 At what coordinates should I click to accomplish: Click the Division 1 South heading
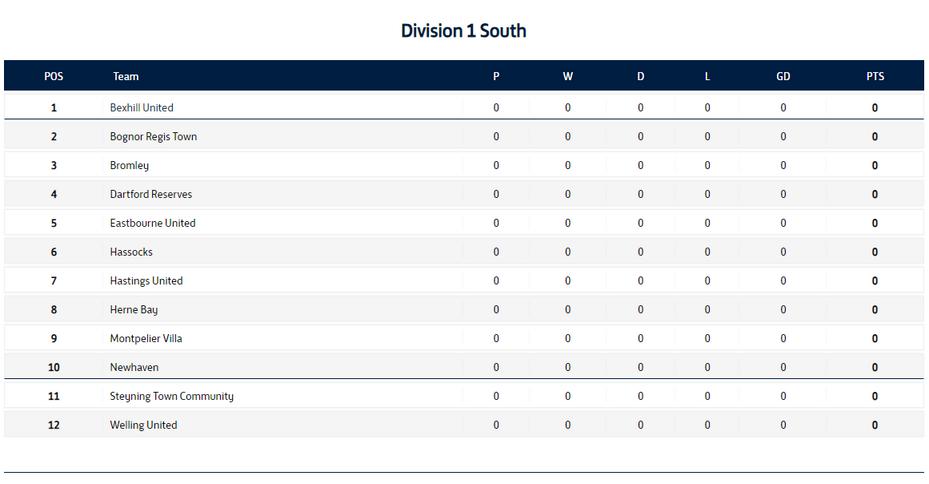tap(464, 31)
